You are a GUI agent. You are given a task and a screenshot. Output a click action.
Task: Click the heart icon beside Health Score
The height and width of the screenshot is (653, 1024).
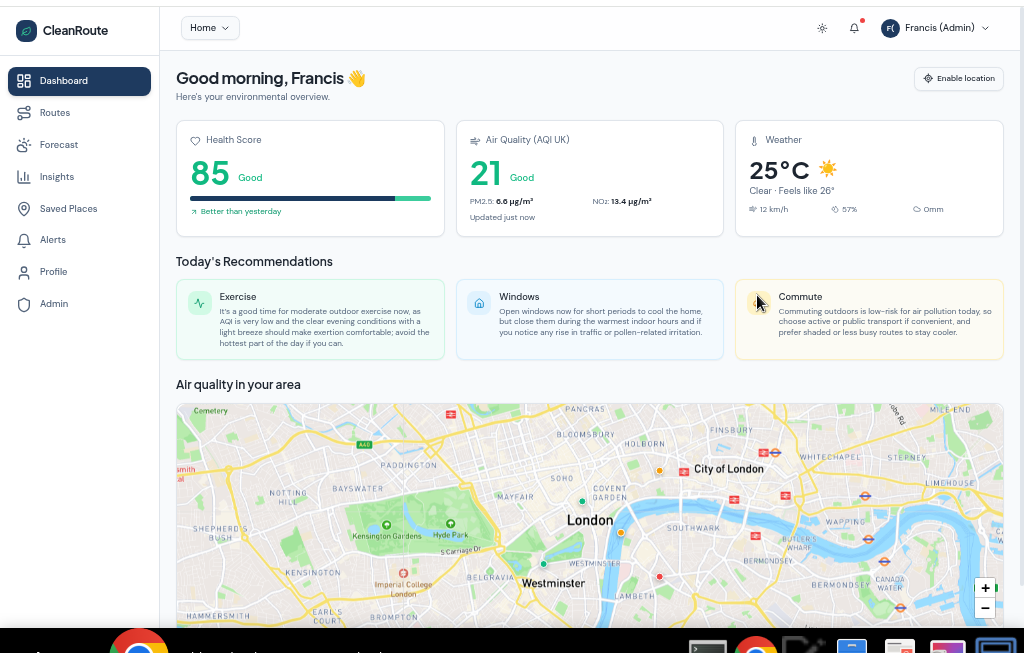pos(195,140)
